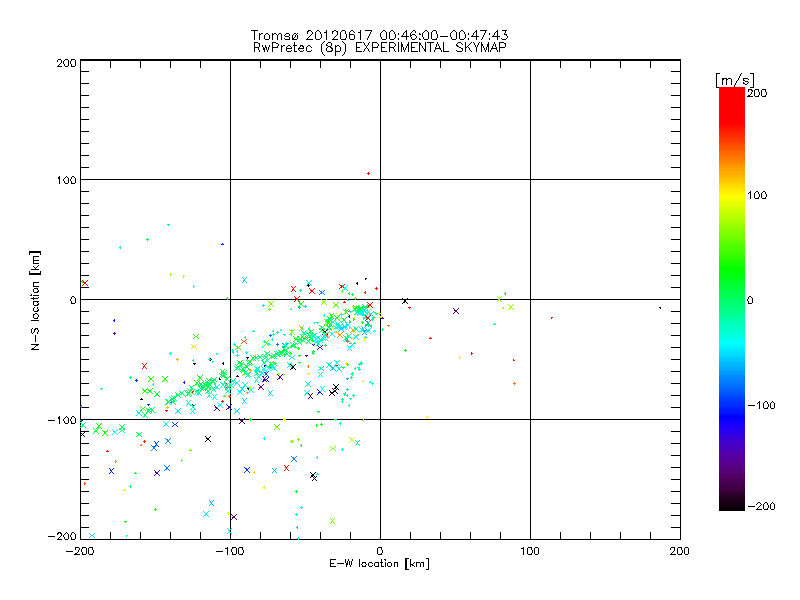Select the "E-W location [km]" axis label

pyautogui.click(x=380, y=563)
